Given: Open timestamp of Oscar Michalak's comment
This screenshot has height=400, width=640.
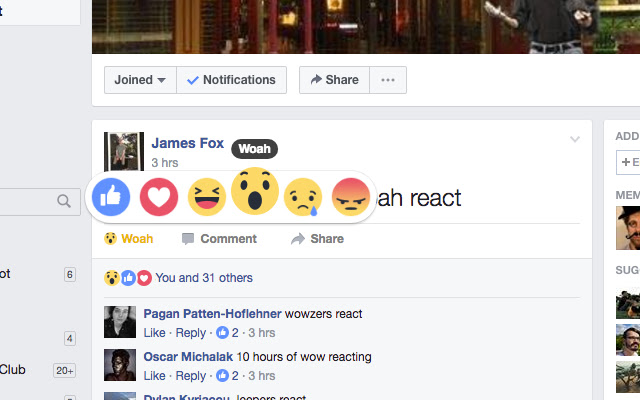Looking at the screenshot, I should (x=262, y=376).
